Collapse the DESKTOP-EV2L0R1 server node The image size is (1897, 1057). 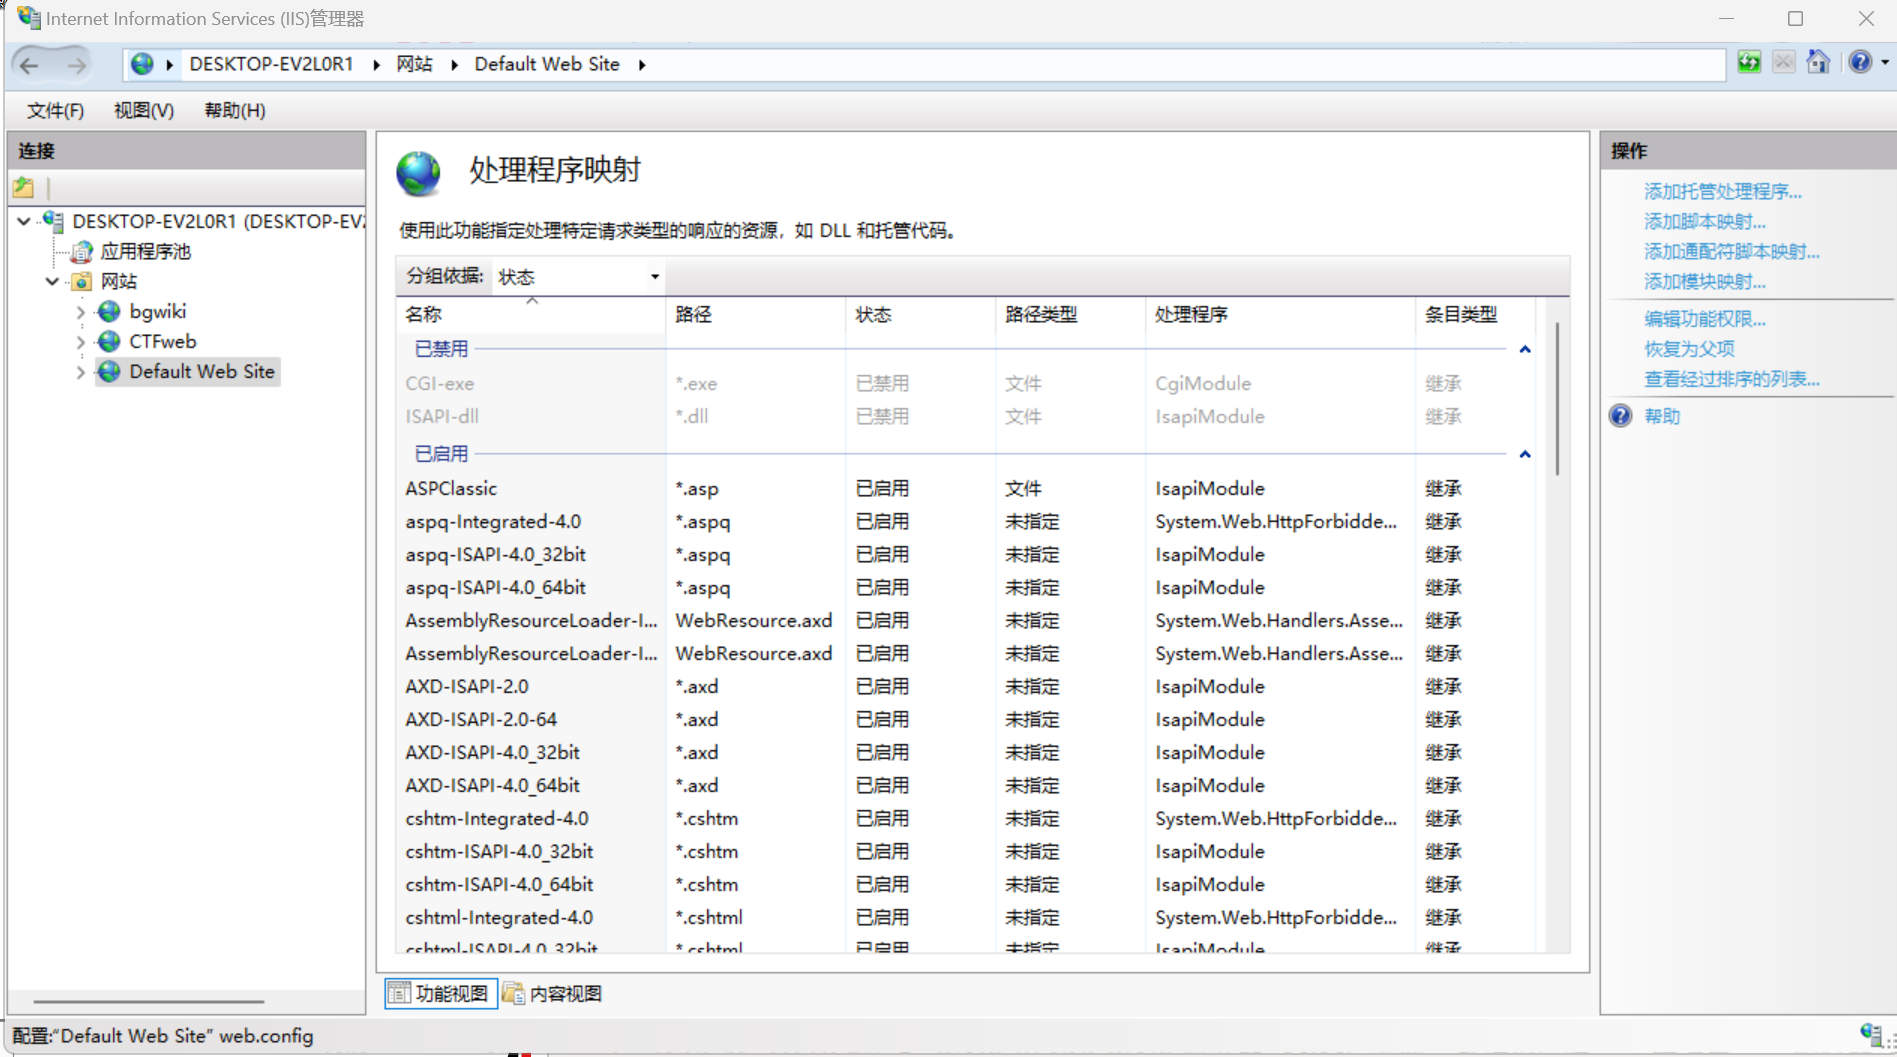pos(24,221)
